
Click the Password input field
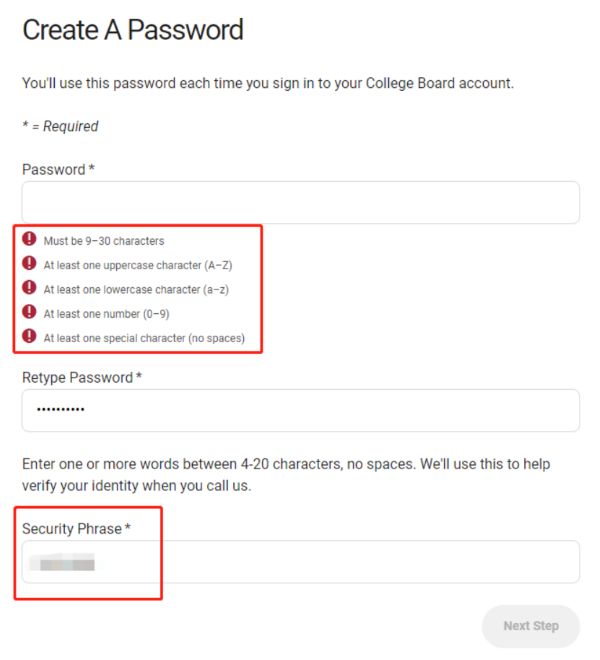point(300,202)
